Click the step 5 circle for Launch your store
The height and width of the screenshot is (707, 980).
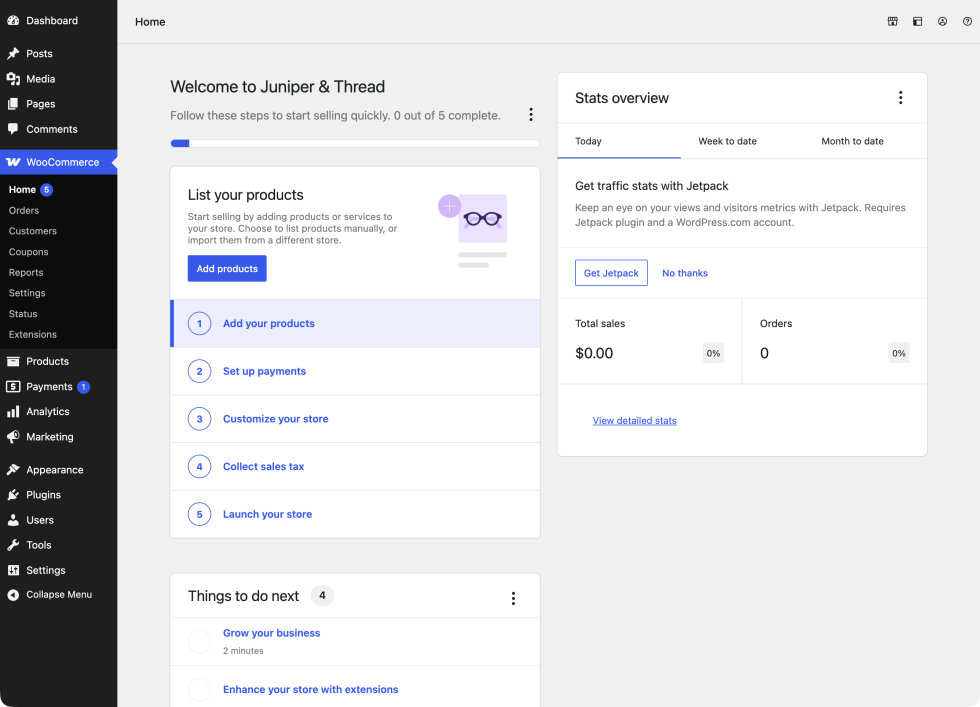(199, 514)
